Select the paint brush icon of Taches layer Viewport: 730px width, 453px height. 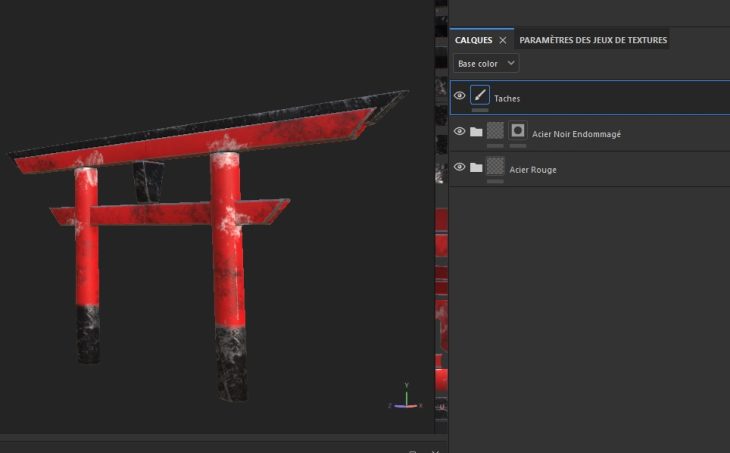pyautogui.click(x=479, y=96)
